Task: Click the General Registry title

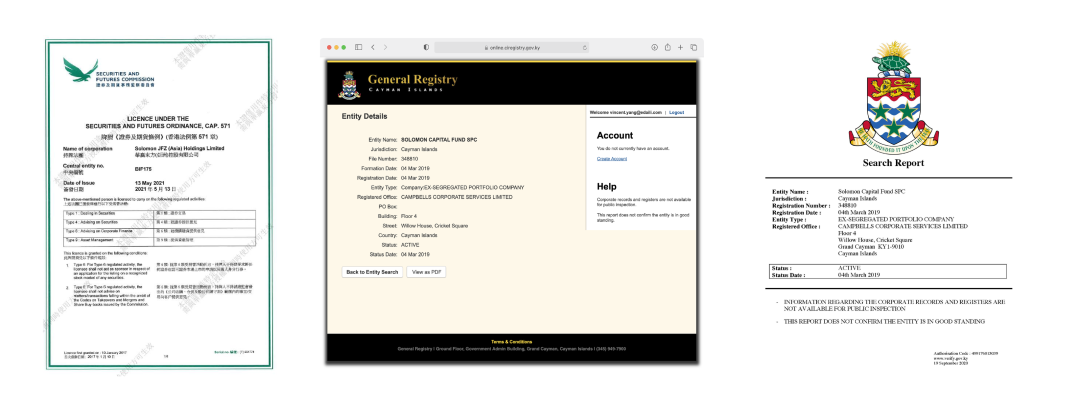Action: 413,80
